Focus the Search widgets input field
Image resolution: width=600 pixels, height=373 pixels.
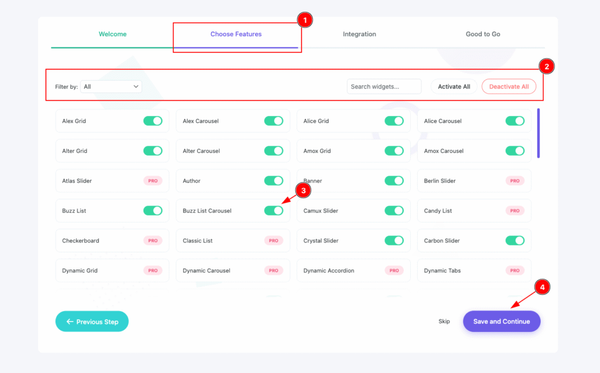[384, 86]
